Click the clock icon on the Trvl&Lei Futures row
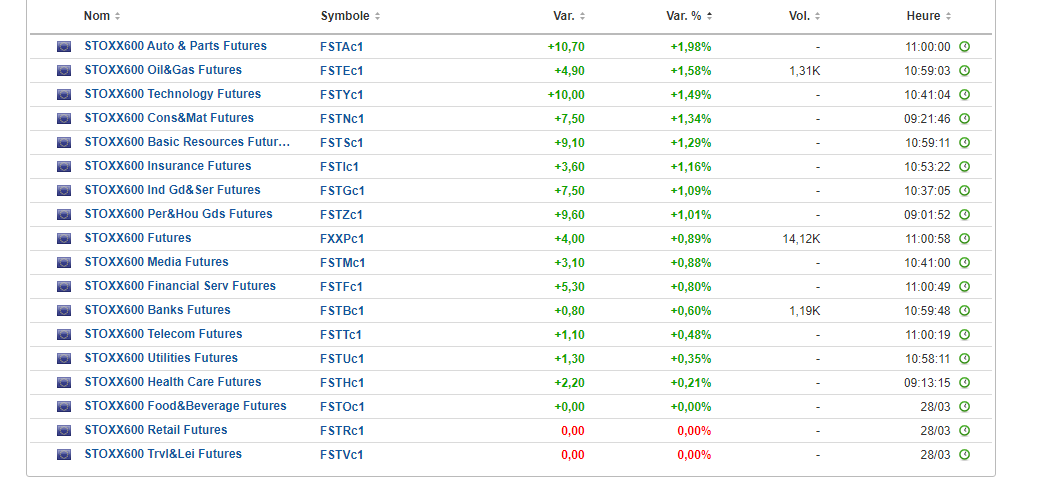 (x=964, y=454)
